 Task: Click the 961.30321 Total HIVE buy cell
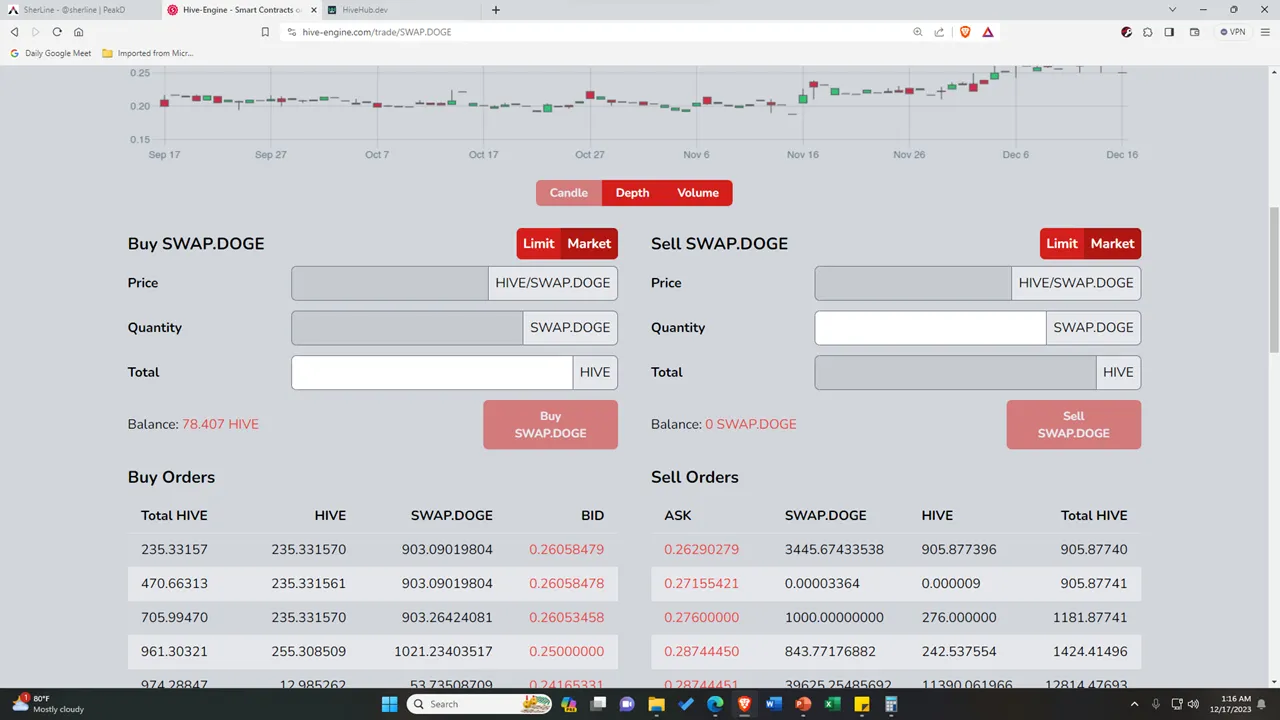174,651
